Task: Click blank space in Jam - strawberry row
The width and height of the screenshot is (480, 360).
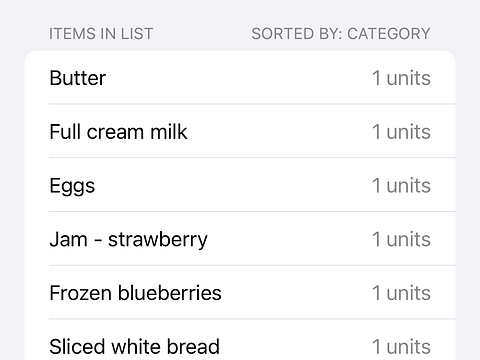Action: (290, 239)
